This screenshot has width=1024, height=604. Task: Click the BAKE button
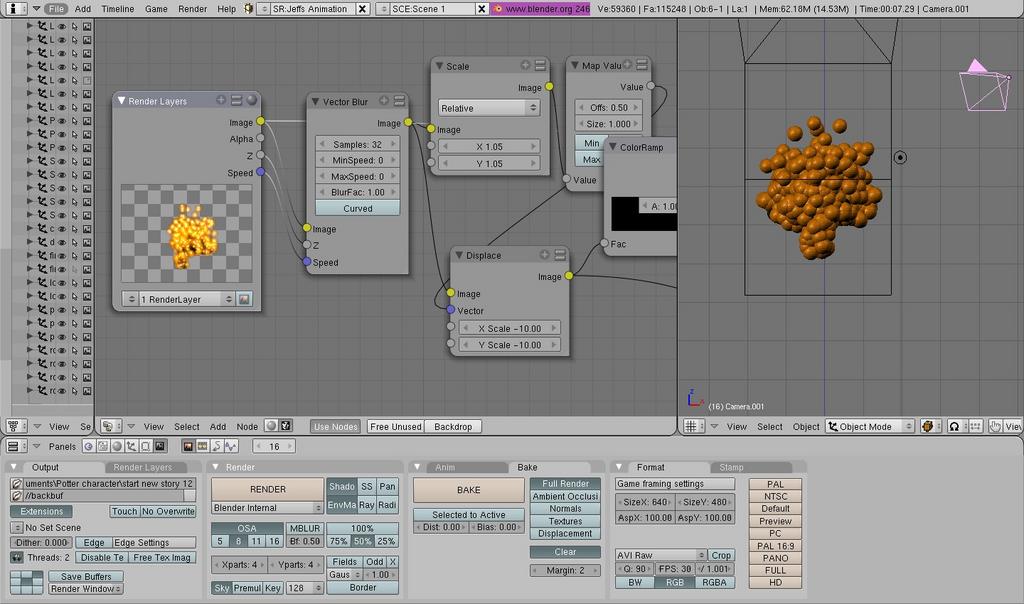pos(468,490)
